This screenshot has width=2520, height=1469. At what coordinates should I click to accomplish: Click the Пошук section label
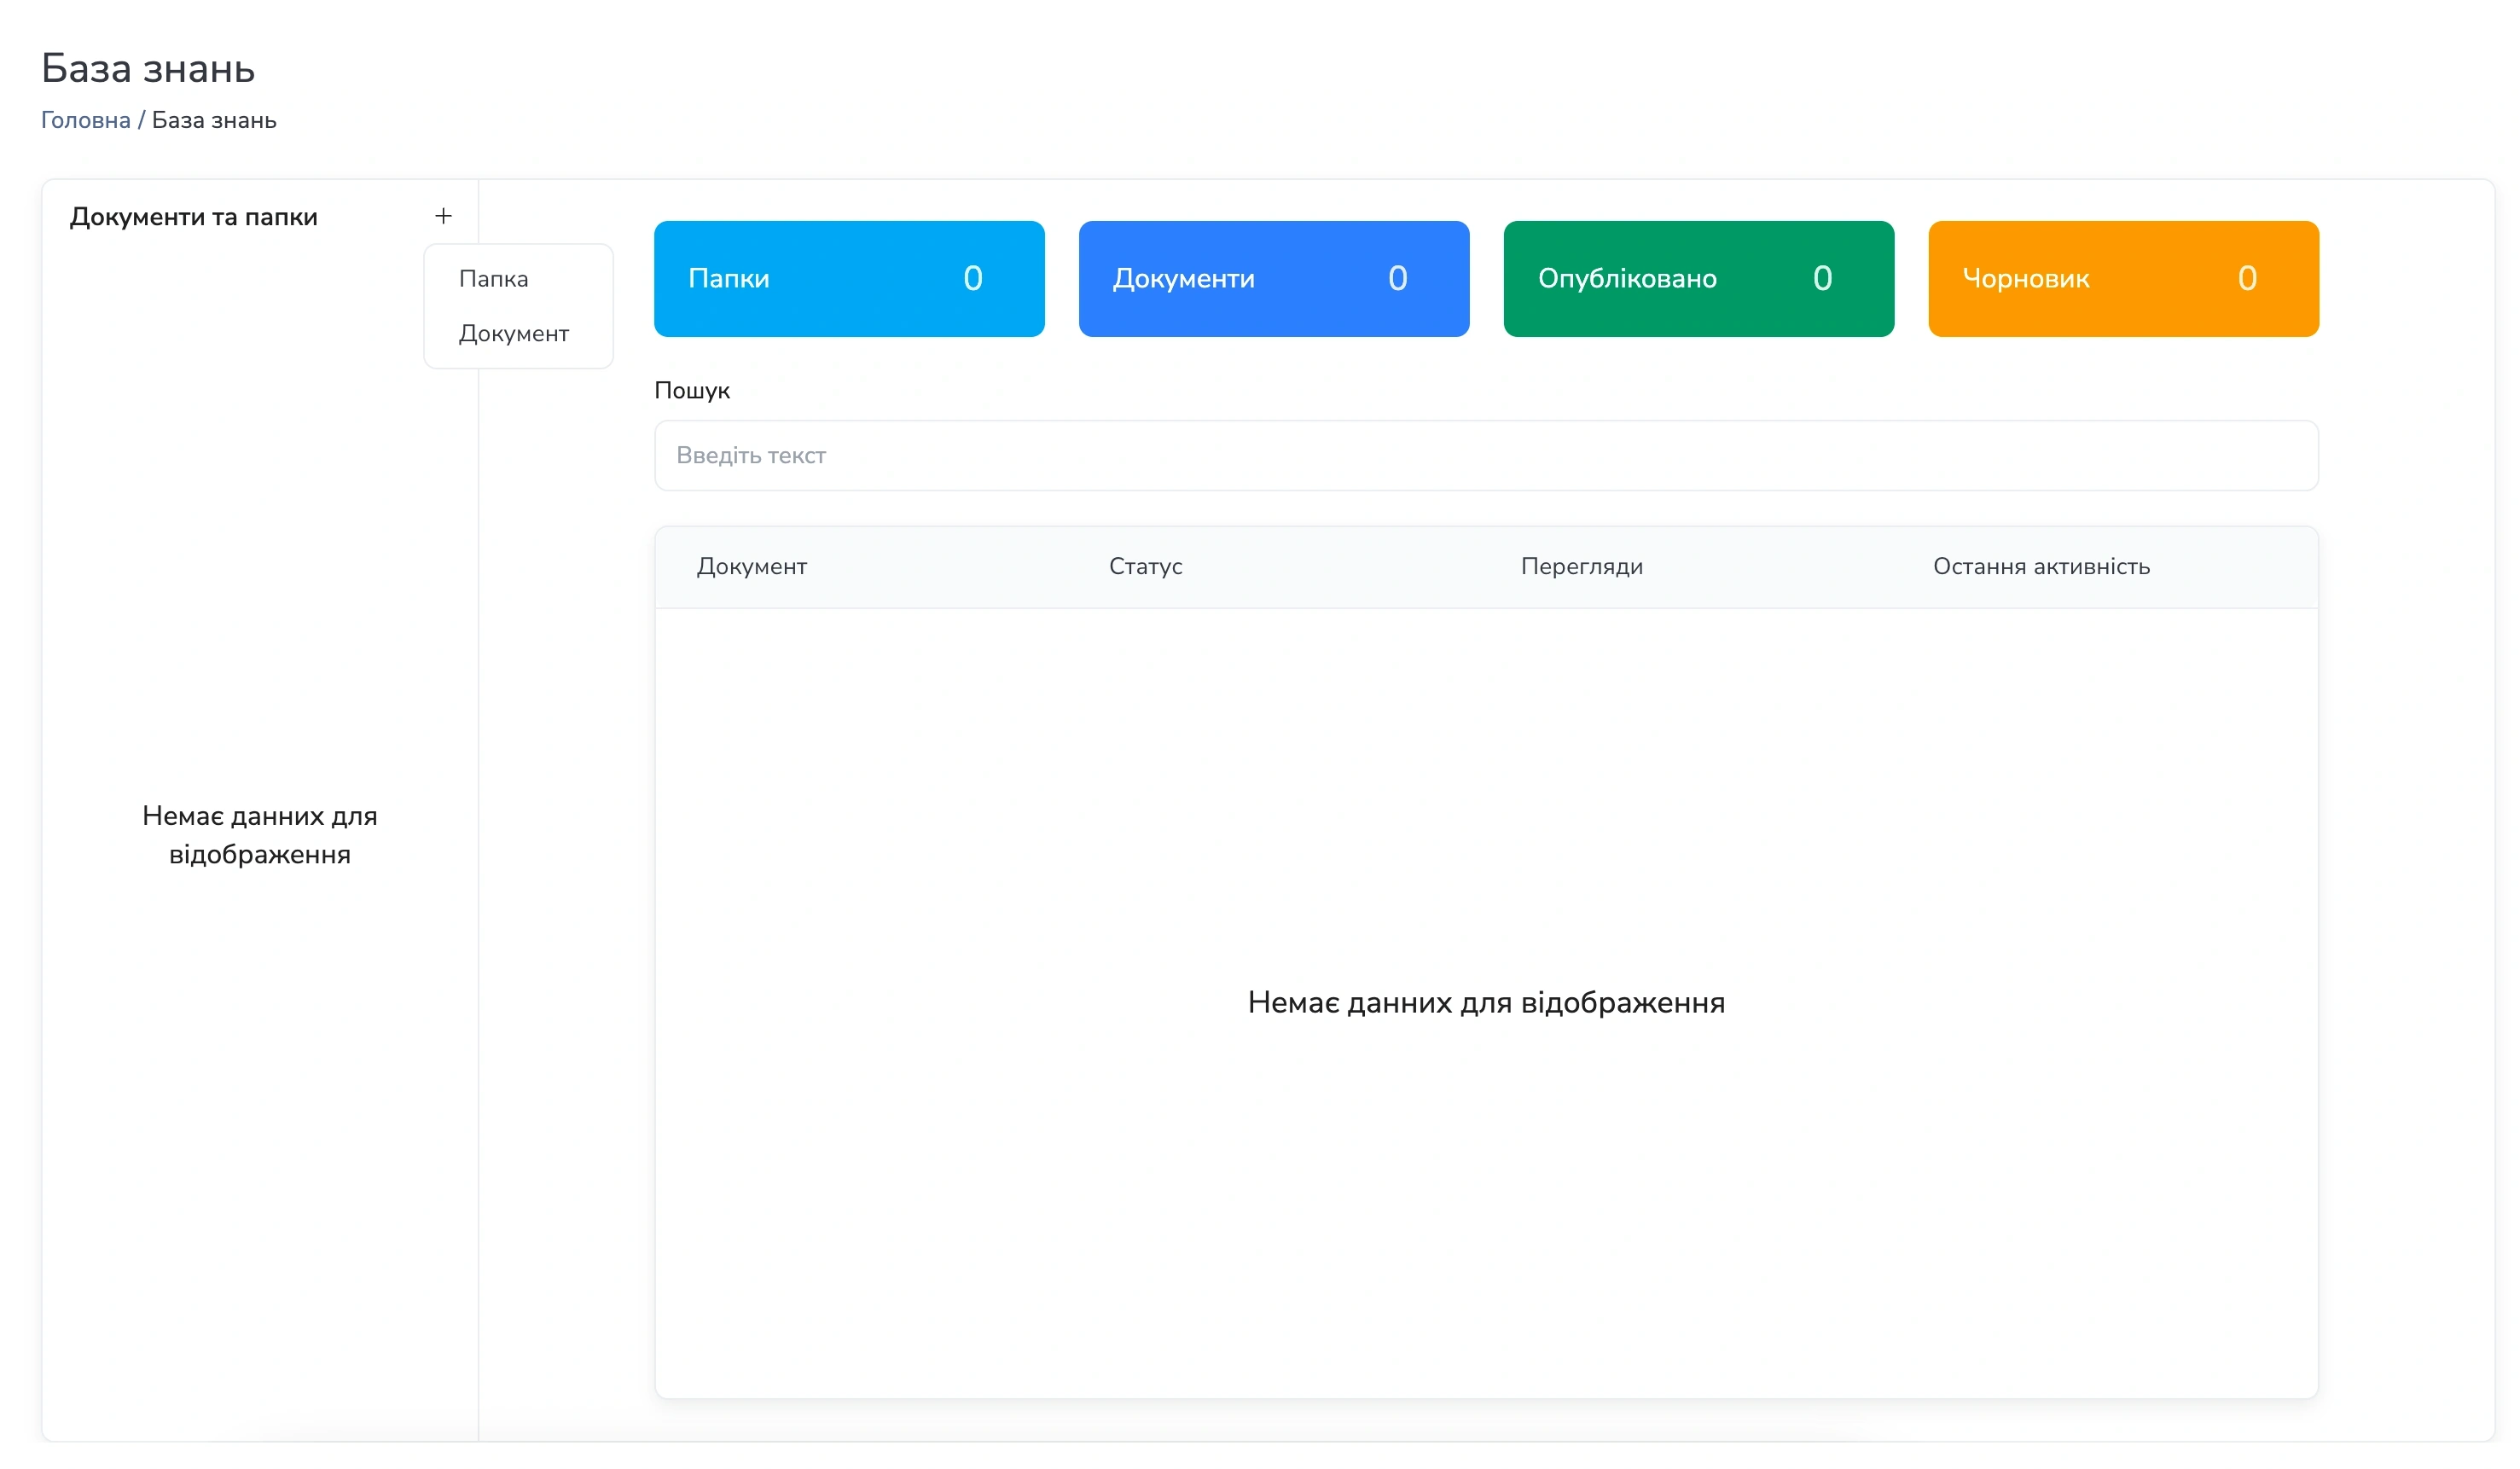(x=692, y=390)
